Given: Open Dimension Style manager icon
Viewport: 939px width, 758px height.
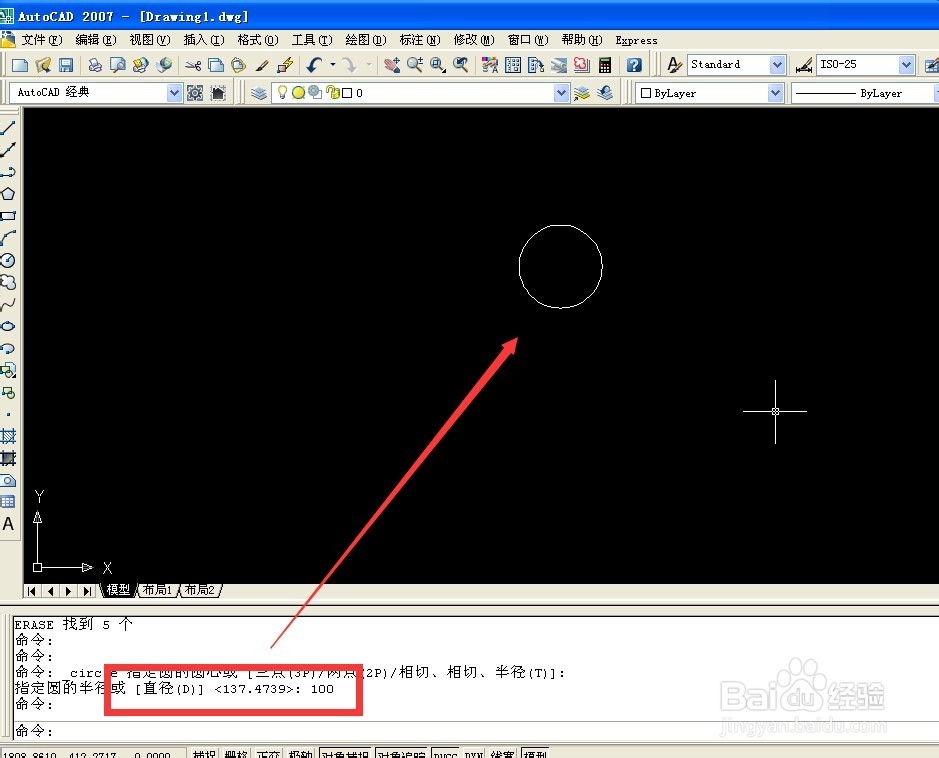Looking at the screenshot, I should [804, 65].
